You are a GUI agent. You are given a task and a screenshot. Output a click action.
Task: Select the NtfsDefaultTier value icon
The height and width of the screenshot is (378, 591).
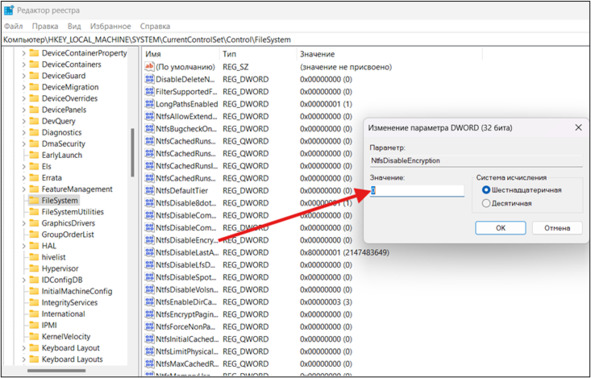click(x=150, y=191)
